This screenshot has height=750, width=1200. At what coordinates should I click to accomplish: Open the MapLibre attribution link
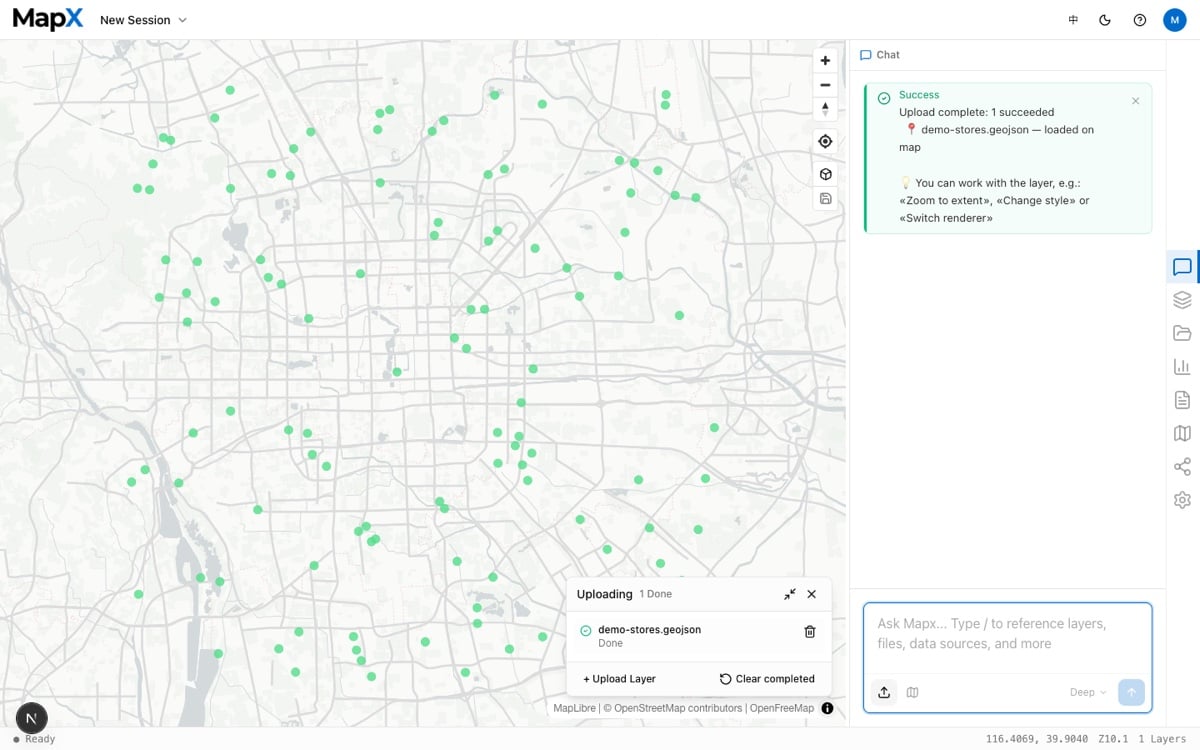pyautogui.click(x=575, y=708)
